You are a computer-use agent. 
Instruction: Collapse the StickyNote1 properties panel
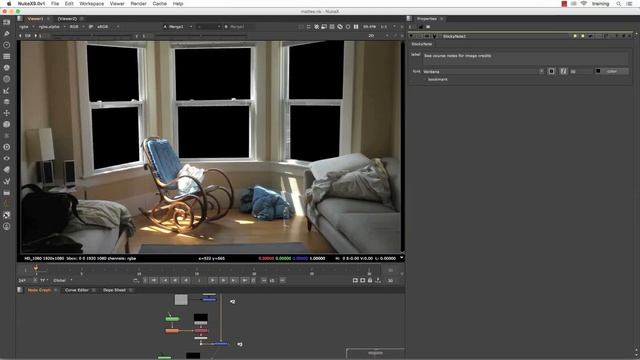click(411, 36)
